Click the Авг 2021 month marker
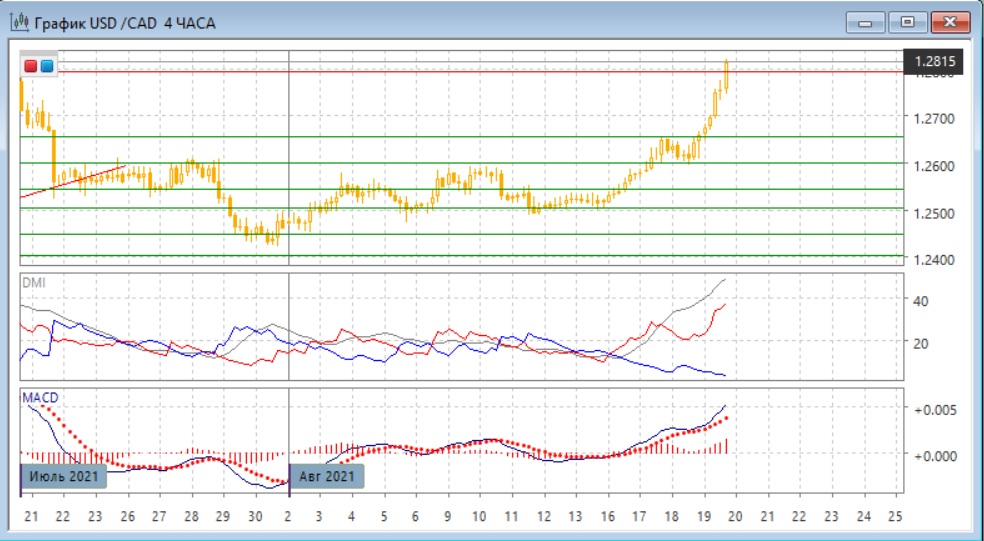Screen dimensions: 984x541 click(x=326, y=476)
